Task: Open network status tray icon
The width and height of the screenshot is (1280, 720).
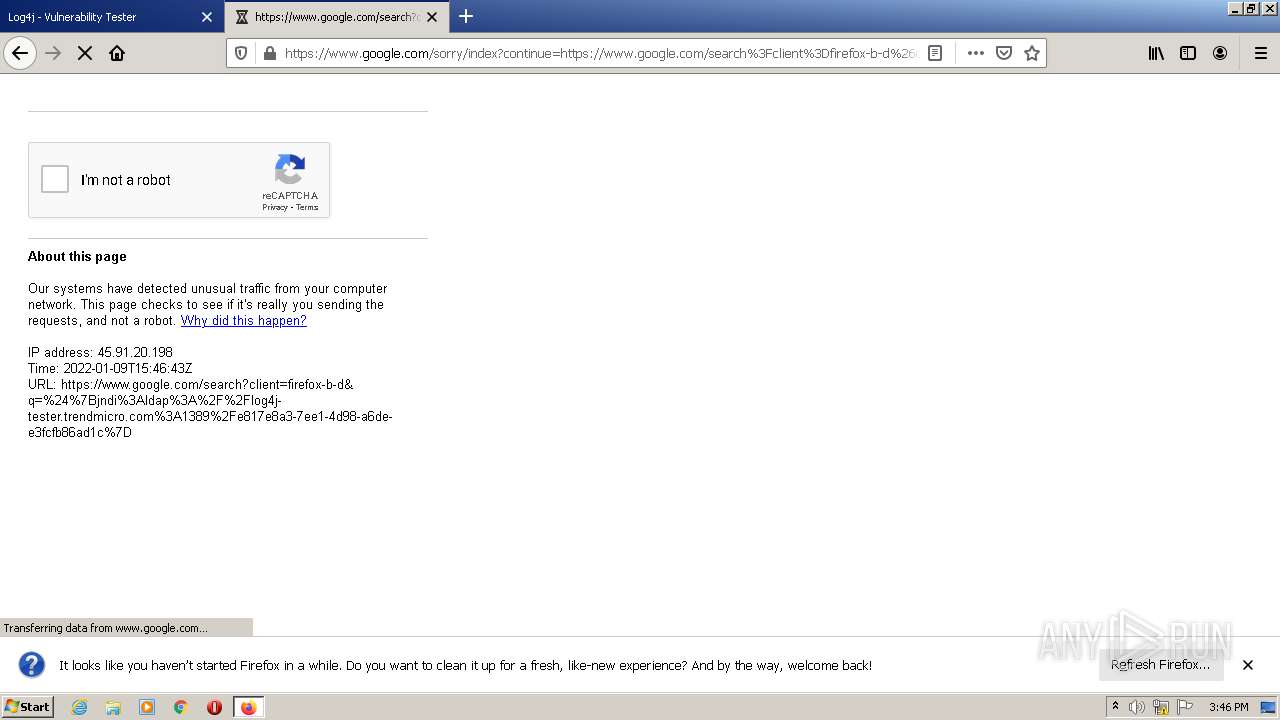Action: coord(1161,707)
